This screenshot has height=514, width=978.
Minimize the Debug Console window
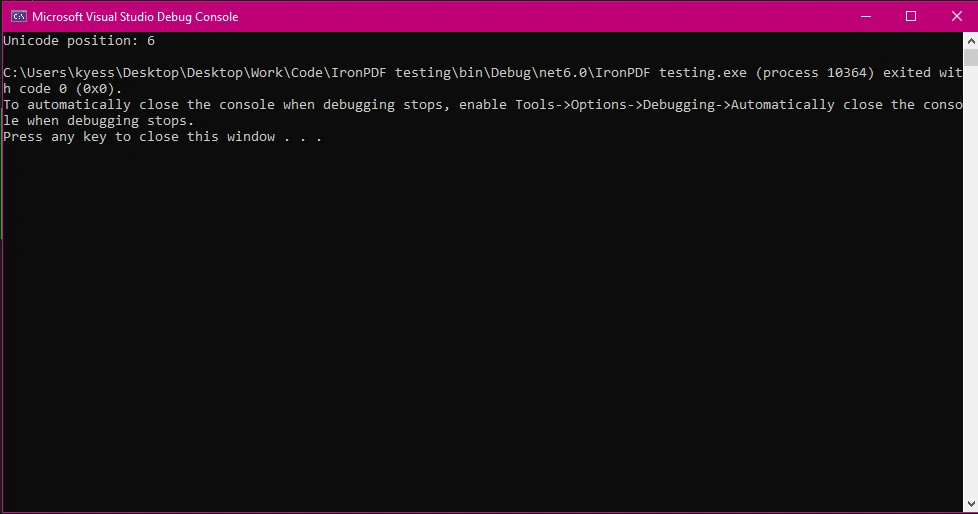pyautogui.click(x=864, y=16)
